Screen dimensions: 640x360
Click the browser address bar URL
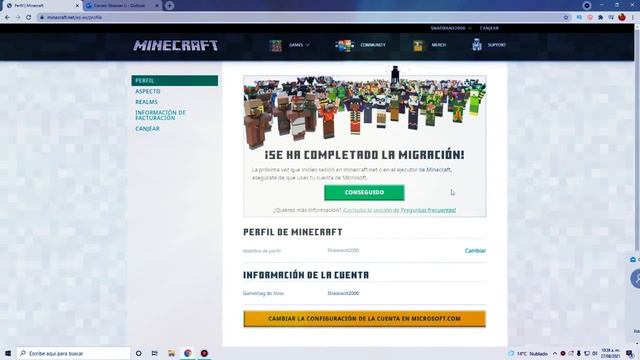click(x=74, y=17)
